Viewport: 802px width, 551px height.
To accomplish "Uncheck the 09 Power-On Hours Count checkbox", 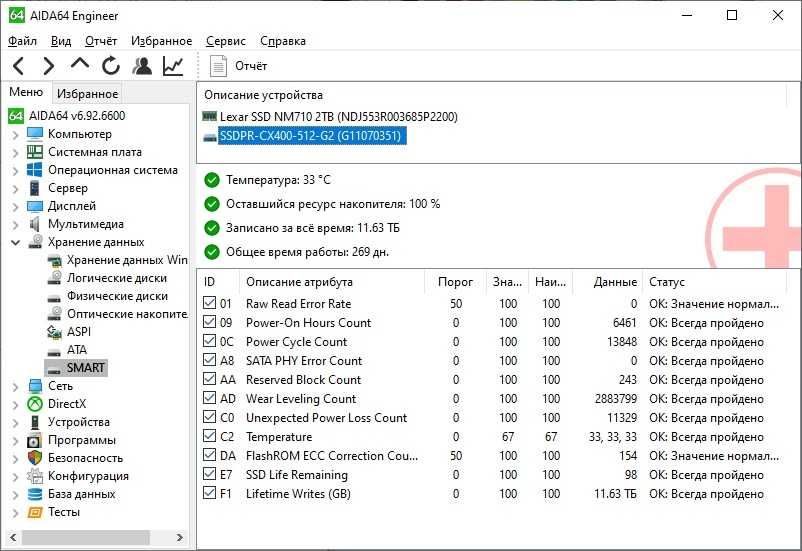I will [209, 321].
